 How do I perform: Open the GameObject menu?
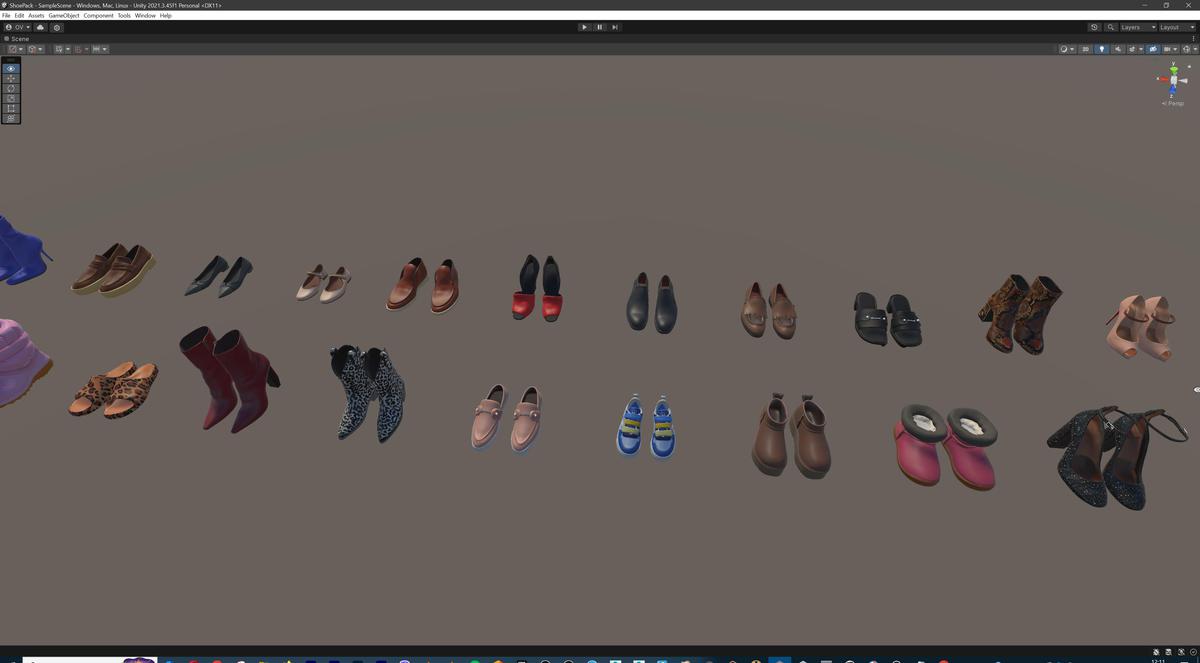pyautogui.click(x=64, y=15)
